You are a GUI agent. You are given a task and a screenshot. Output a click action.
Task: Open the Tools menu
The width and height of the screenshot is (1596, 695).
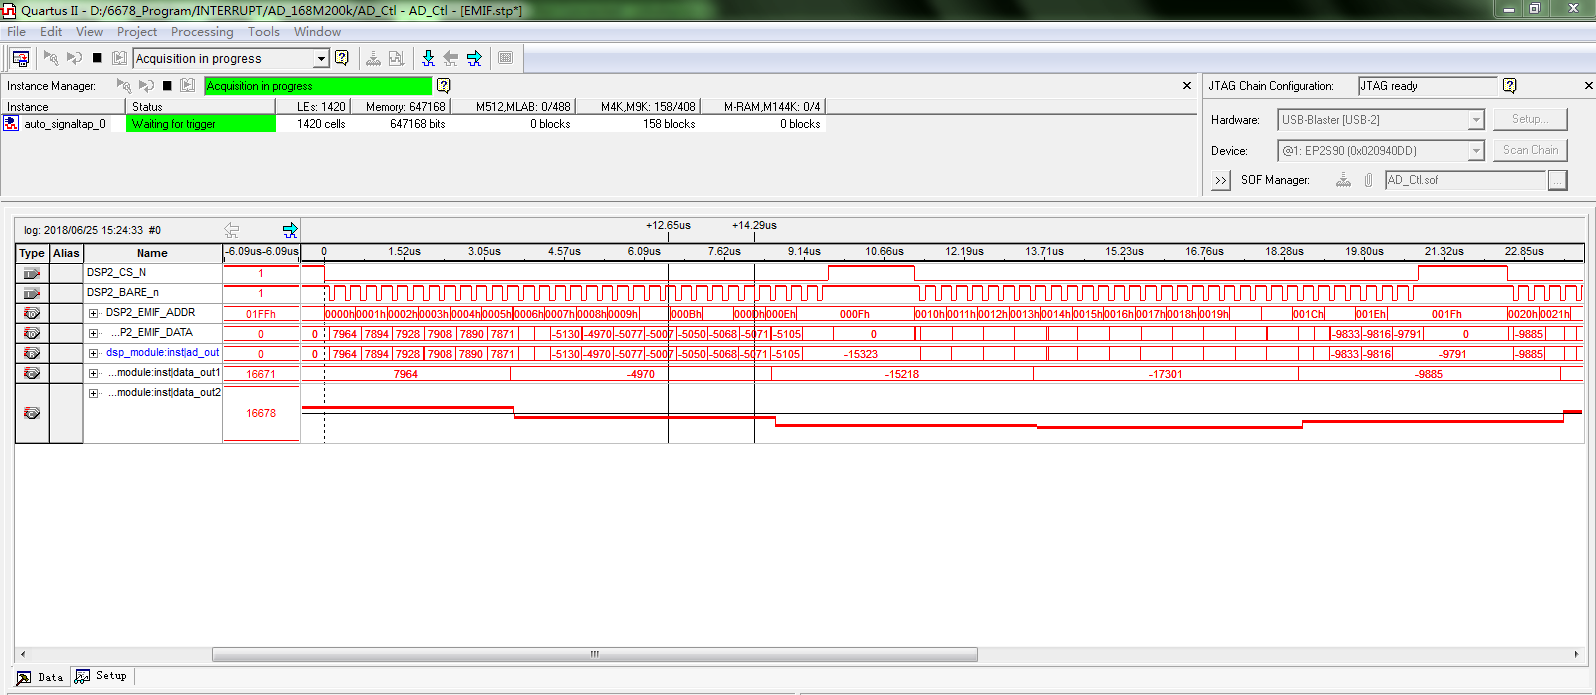[264, 32]
